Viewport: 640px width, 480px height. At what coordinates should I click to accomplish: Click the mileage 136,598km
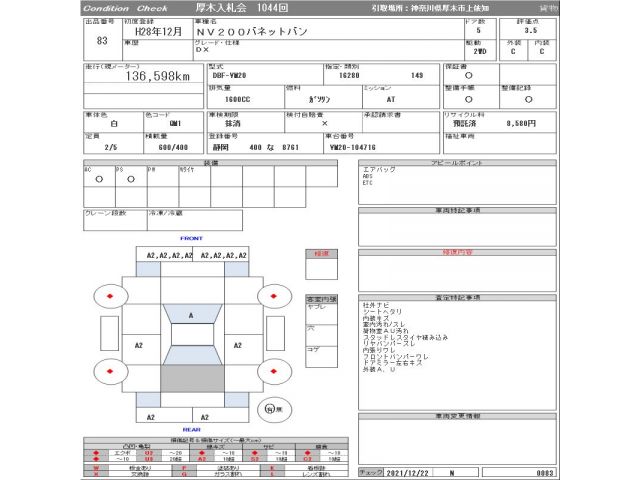[x=158, y=76]
